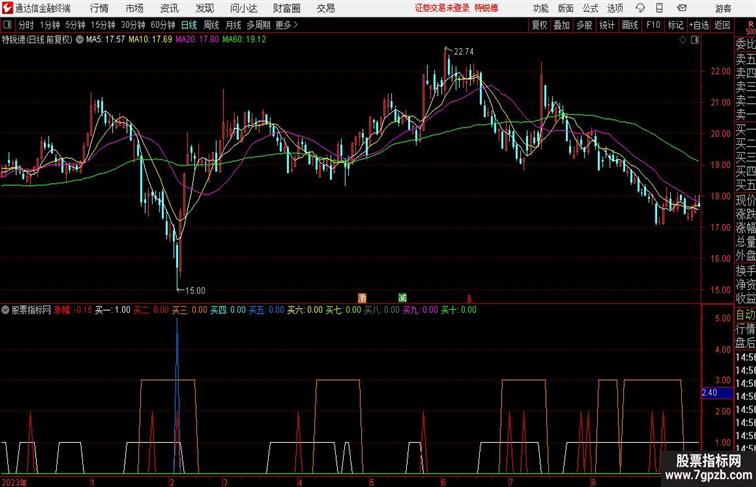Click the 15.00 low price label
756x487 pixels.
(195, 291)
